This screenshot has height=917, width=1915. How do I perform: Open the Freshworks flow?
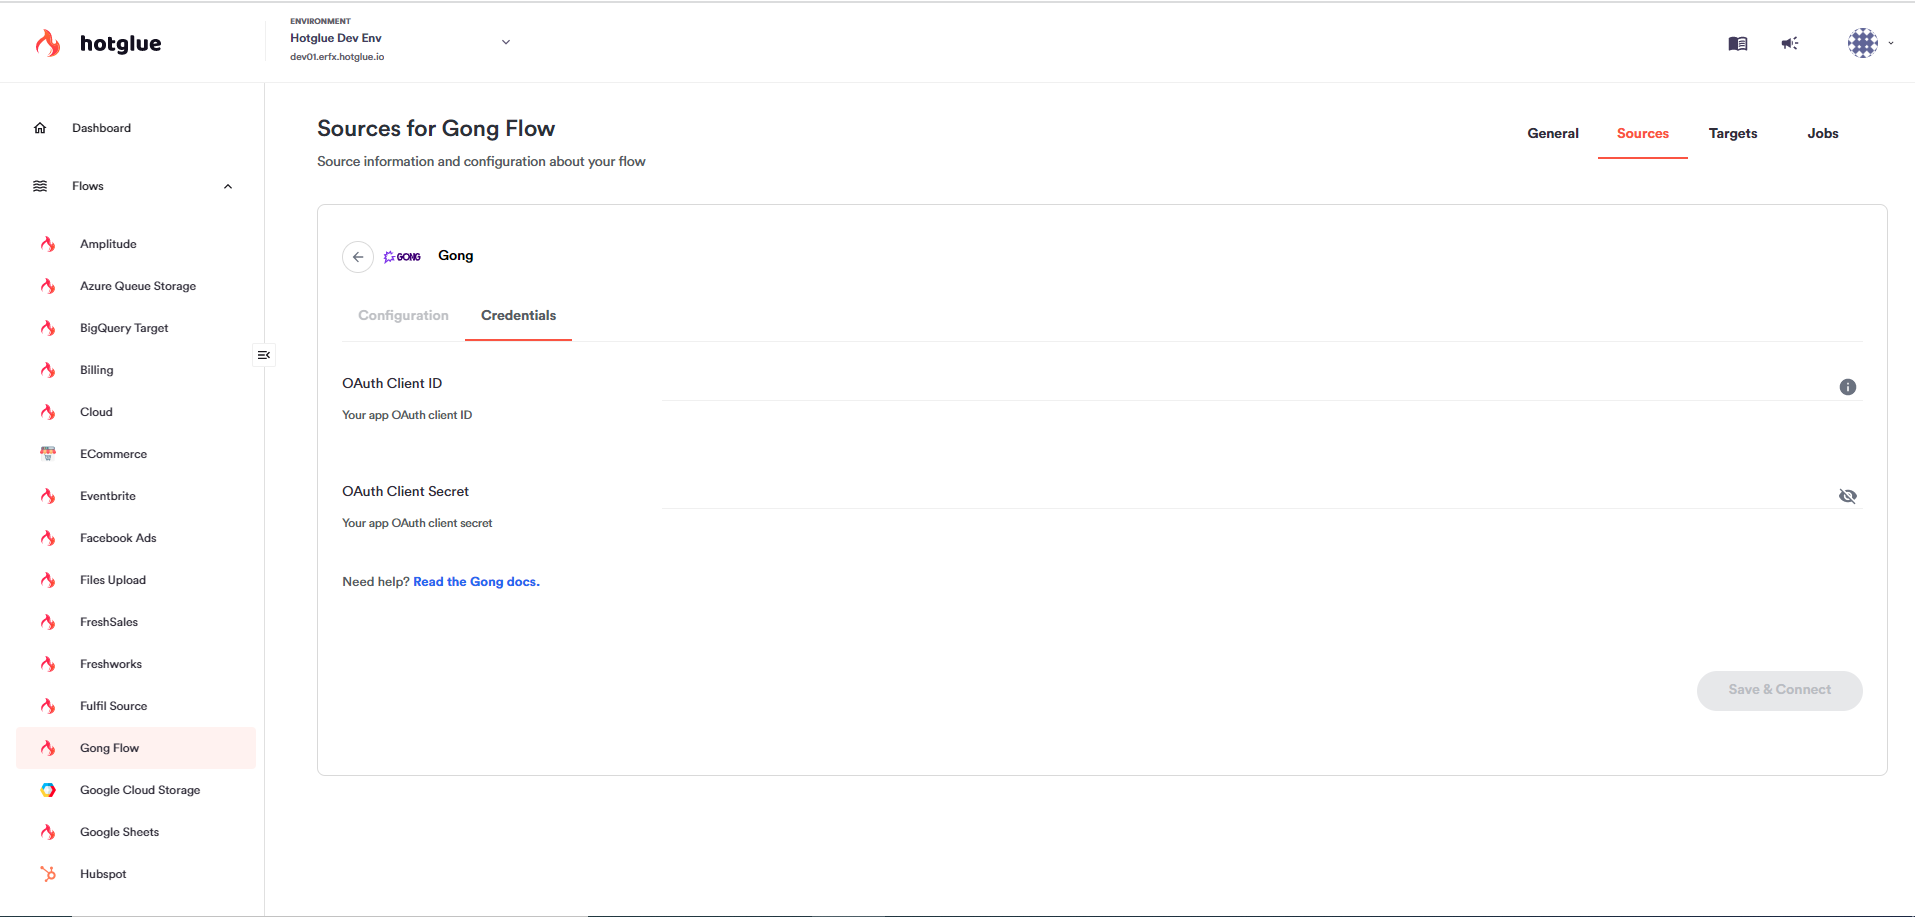click(111, 664)
